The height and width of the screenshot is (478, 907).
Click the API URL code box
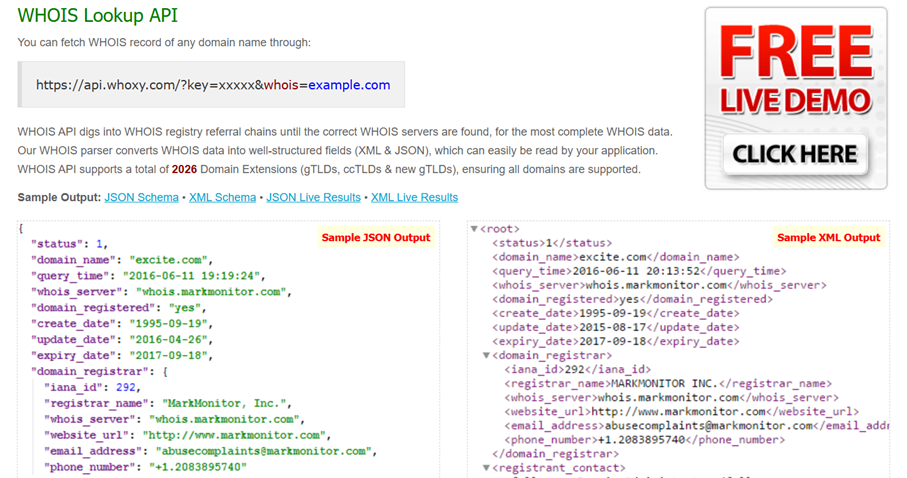[211, 84]
